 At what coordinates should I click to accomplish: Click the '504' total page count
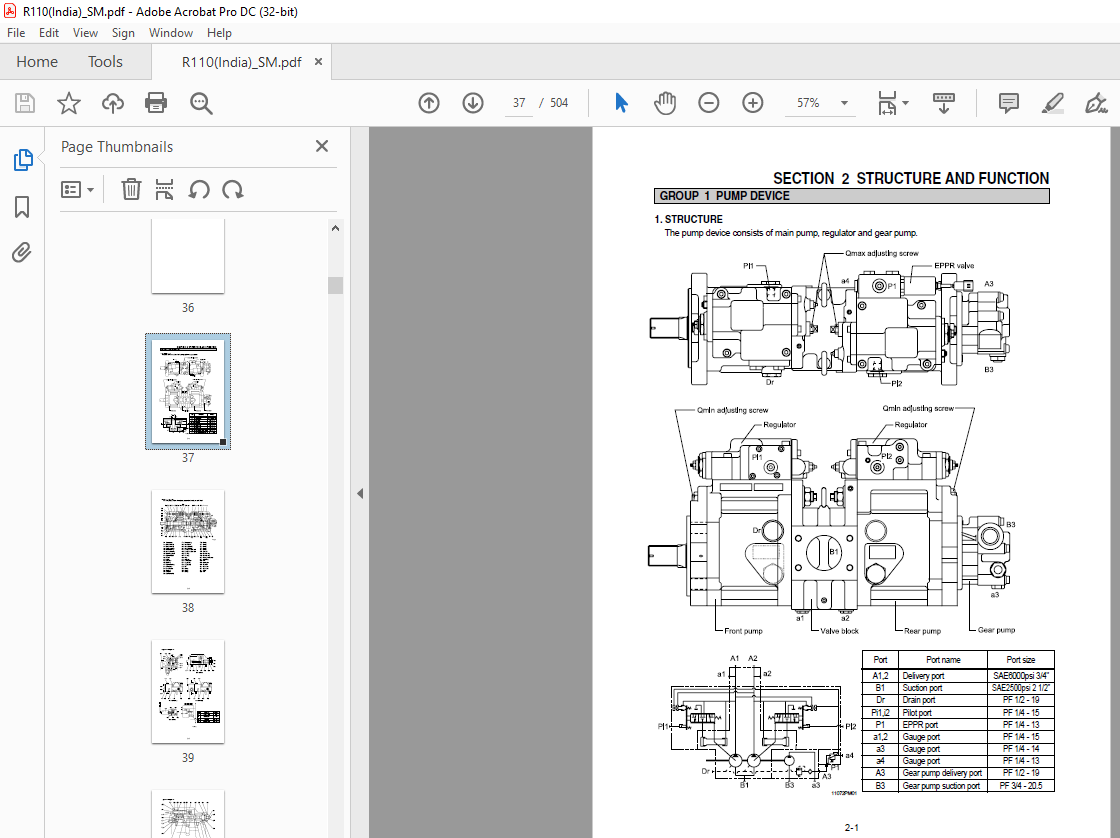click(559, 103)
